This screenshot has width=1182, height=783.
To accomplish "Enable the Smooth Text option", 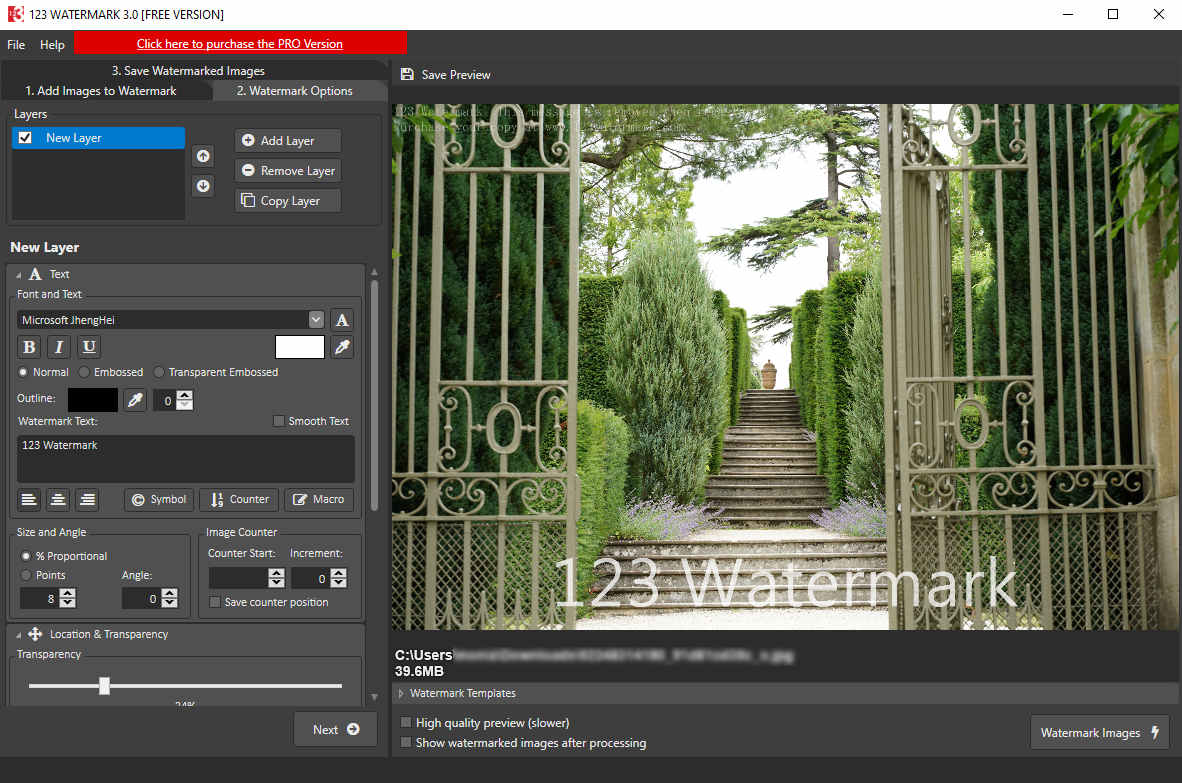I will click(278, 420).
